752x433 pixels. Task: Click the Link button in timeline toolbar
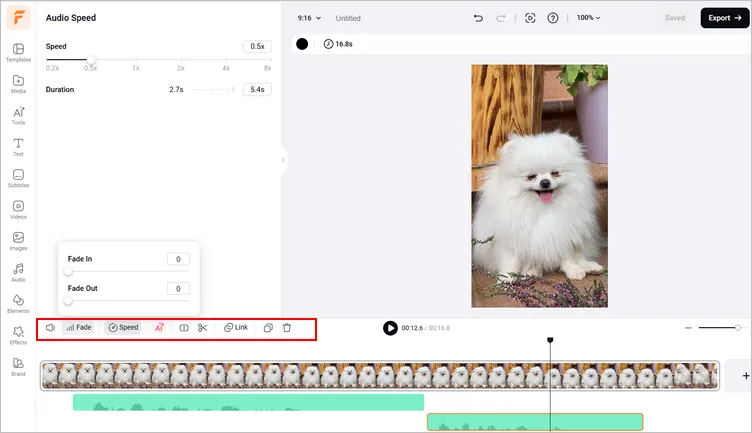tap(236, 328)
